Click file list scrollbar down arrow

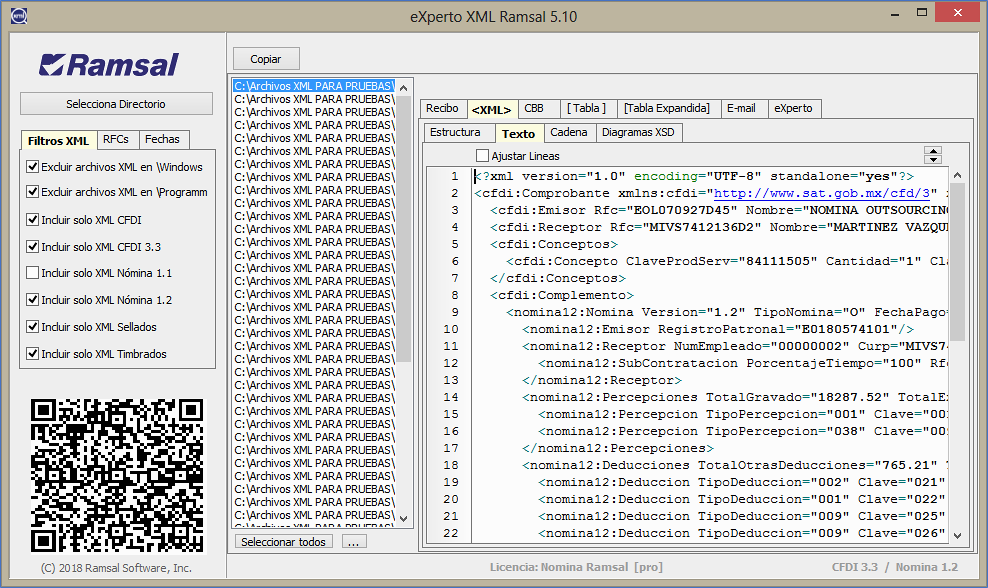404,519
